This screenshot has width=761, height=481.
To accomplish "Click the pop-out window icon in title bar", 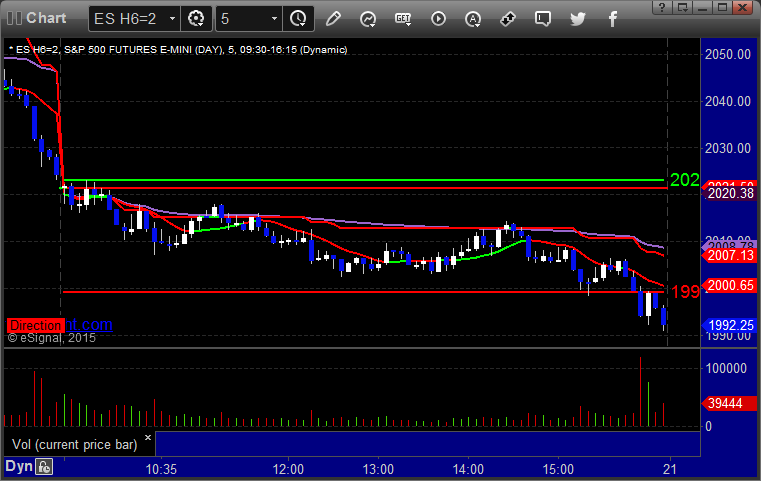I will click(683, 7).
